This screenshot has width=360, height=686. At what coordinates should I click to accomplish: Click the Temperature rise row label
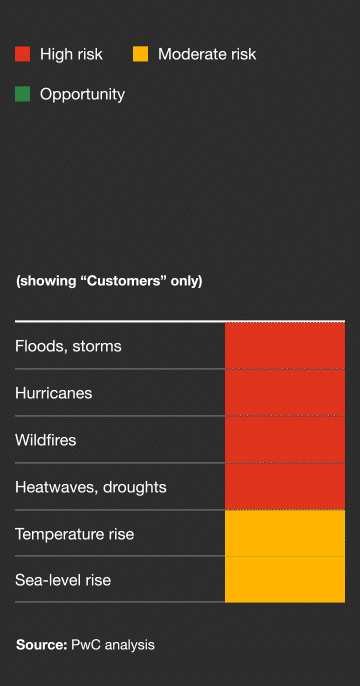[x=74, y=534]
